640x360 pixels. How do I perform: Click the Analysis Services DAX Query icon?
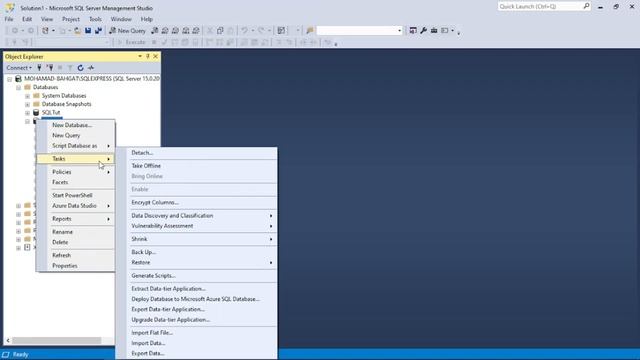196,31
